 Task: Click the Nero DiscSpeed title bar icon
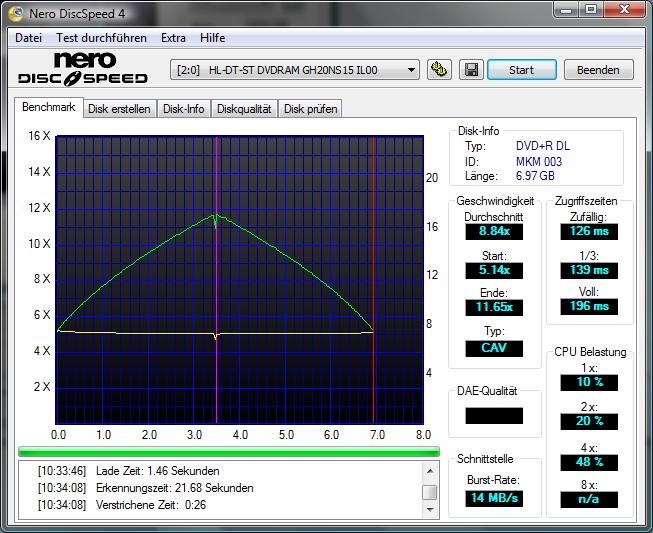(16, 13)
